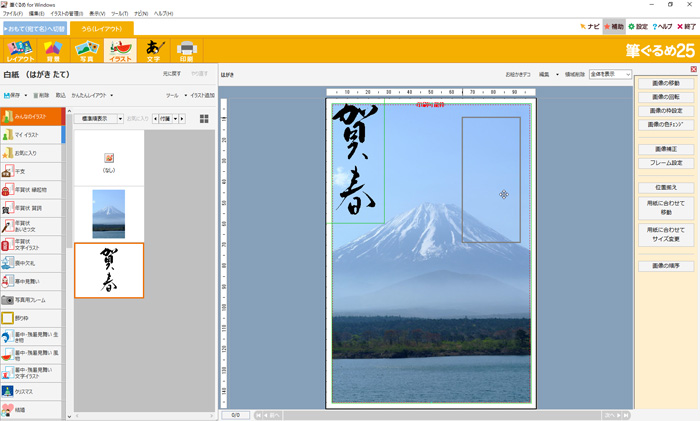
Task: Click the フレーム設定 (Frame settings) button
Action: coord(666,162)
